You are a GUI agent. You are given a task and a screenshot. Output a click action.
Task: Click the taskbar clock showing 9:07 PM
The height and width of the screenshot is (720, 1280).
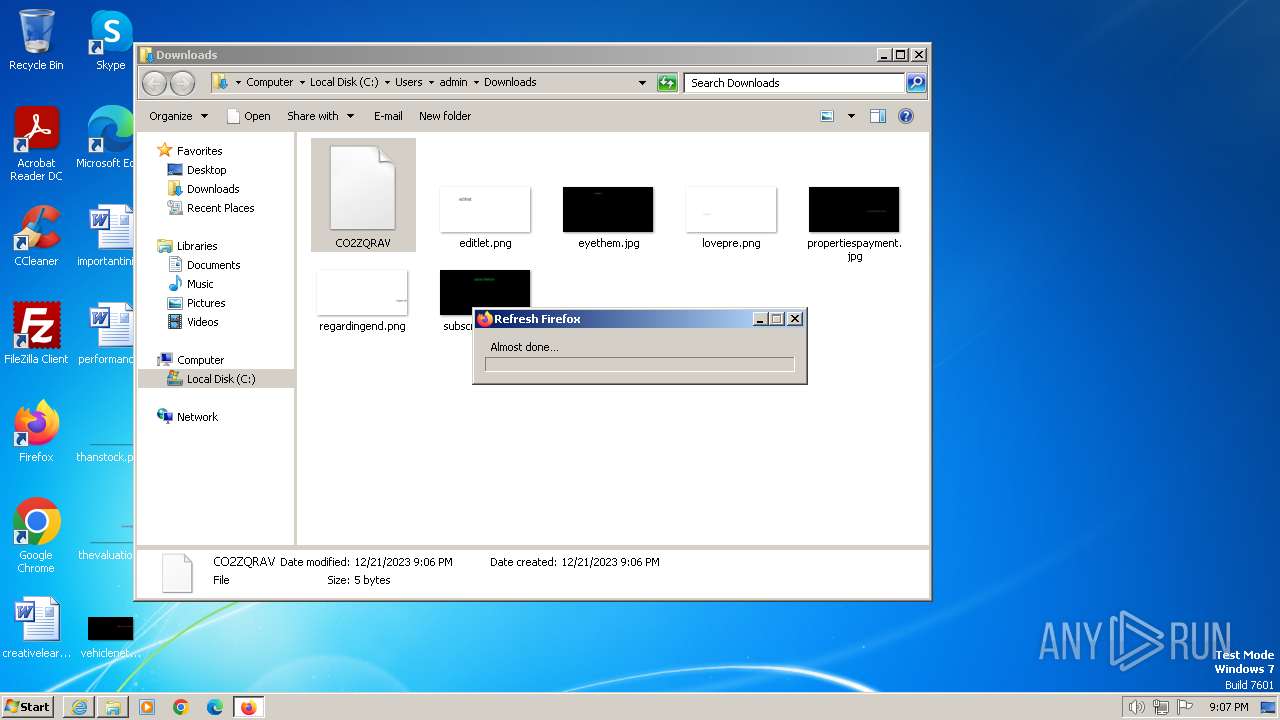pos(1228,707)
